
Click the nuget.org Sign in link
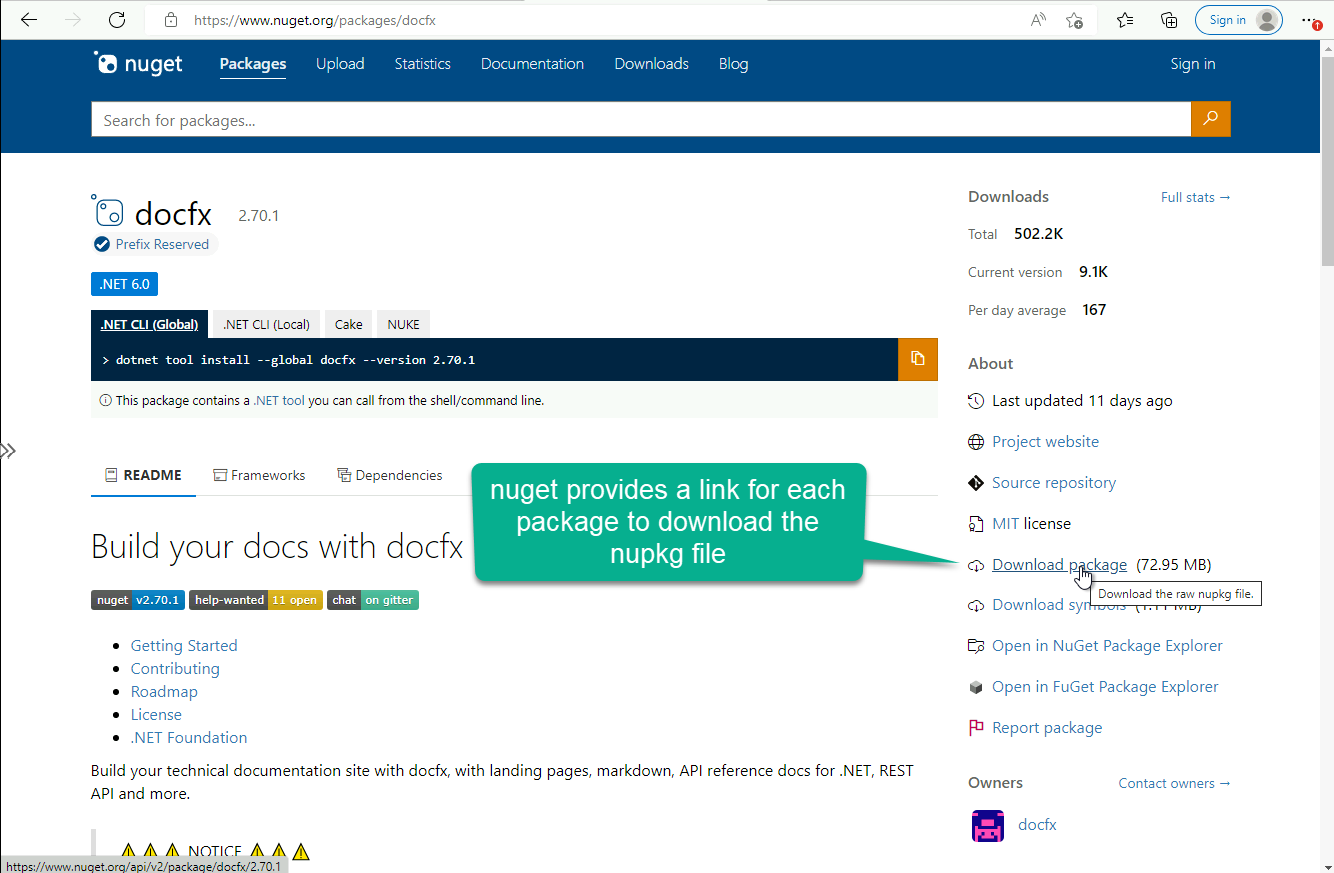1193,64
